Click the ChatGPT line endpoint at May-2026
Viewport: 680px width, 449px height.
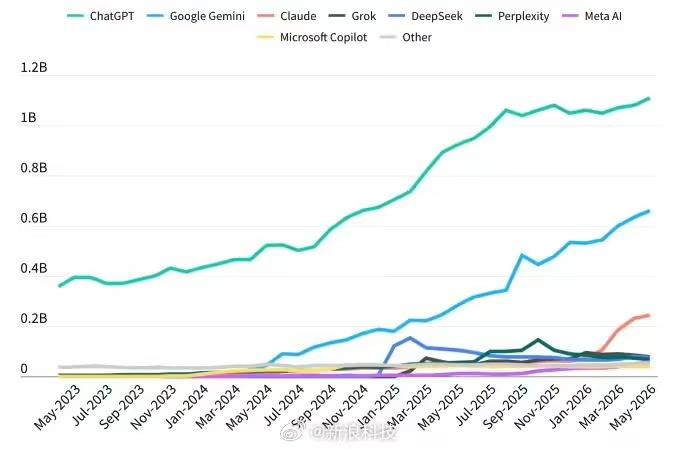coord(649,98)
